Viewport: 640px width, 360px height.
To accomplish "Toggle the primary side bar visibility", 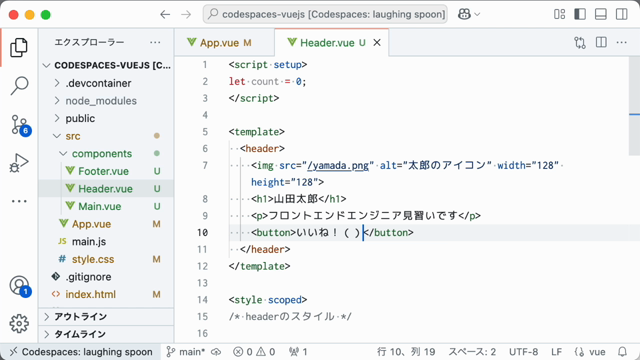I will [580, 14].
